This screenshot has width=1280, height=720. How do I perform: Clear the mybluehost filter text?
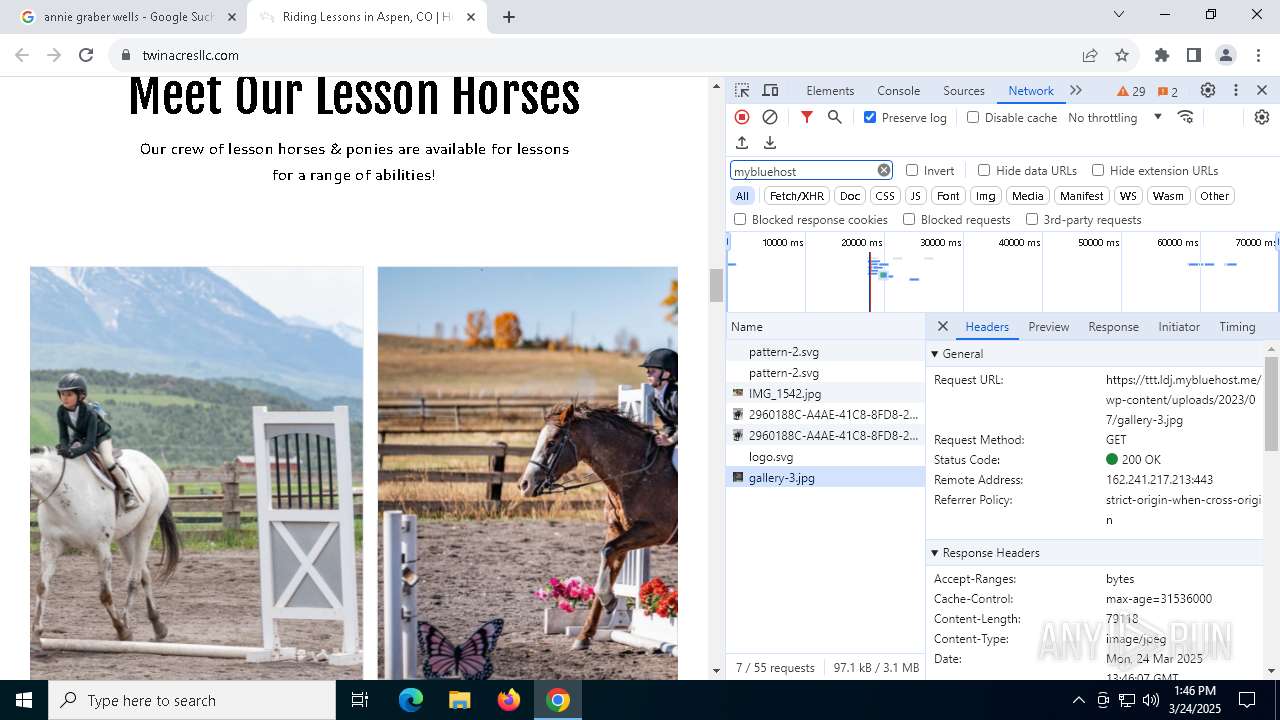pyautogui.click(x=884, y=171)
